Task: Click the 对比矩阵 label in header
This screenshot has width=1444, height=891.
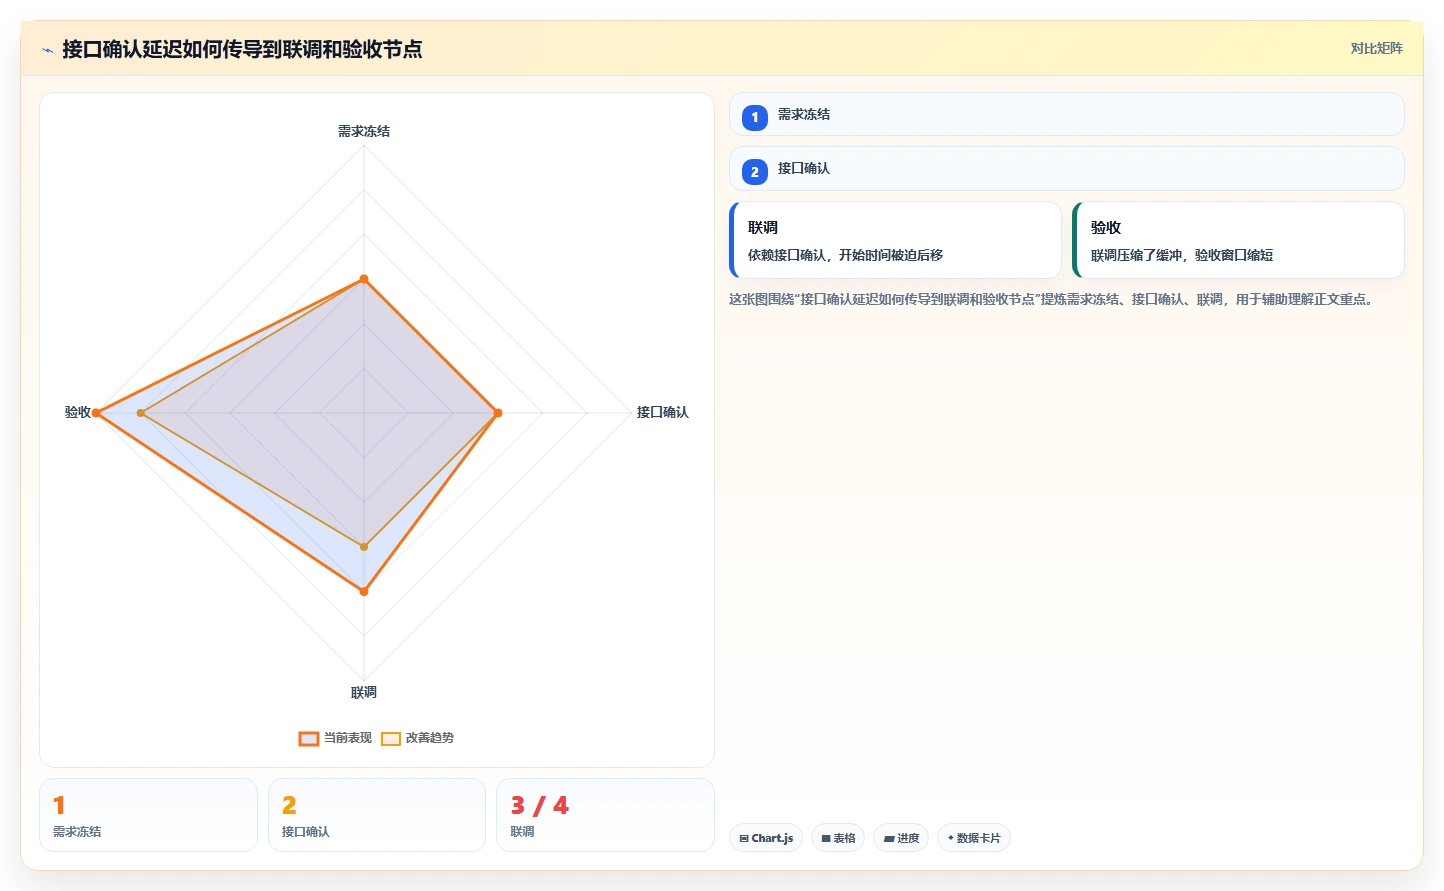Action: point(1376,48)
